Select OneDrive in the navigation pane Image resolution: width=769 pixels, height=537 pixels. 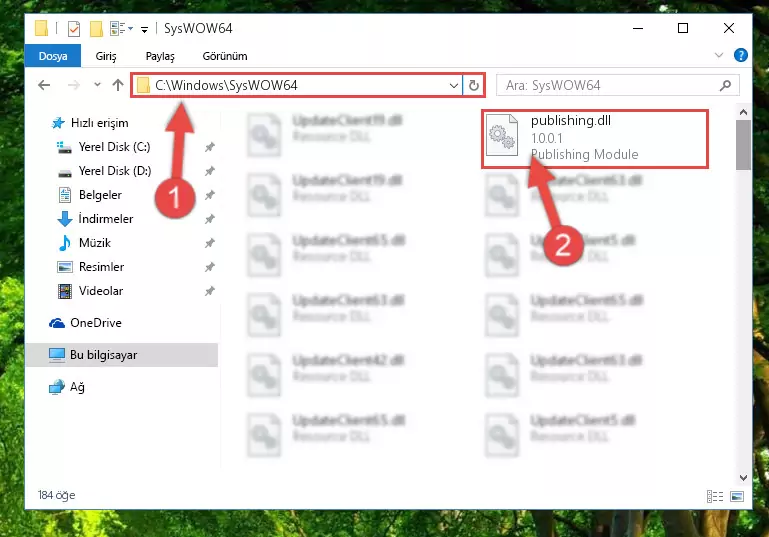(x=96, y=323)
